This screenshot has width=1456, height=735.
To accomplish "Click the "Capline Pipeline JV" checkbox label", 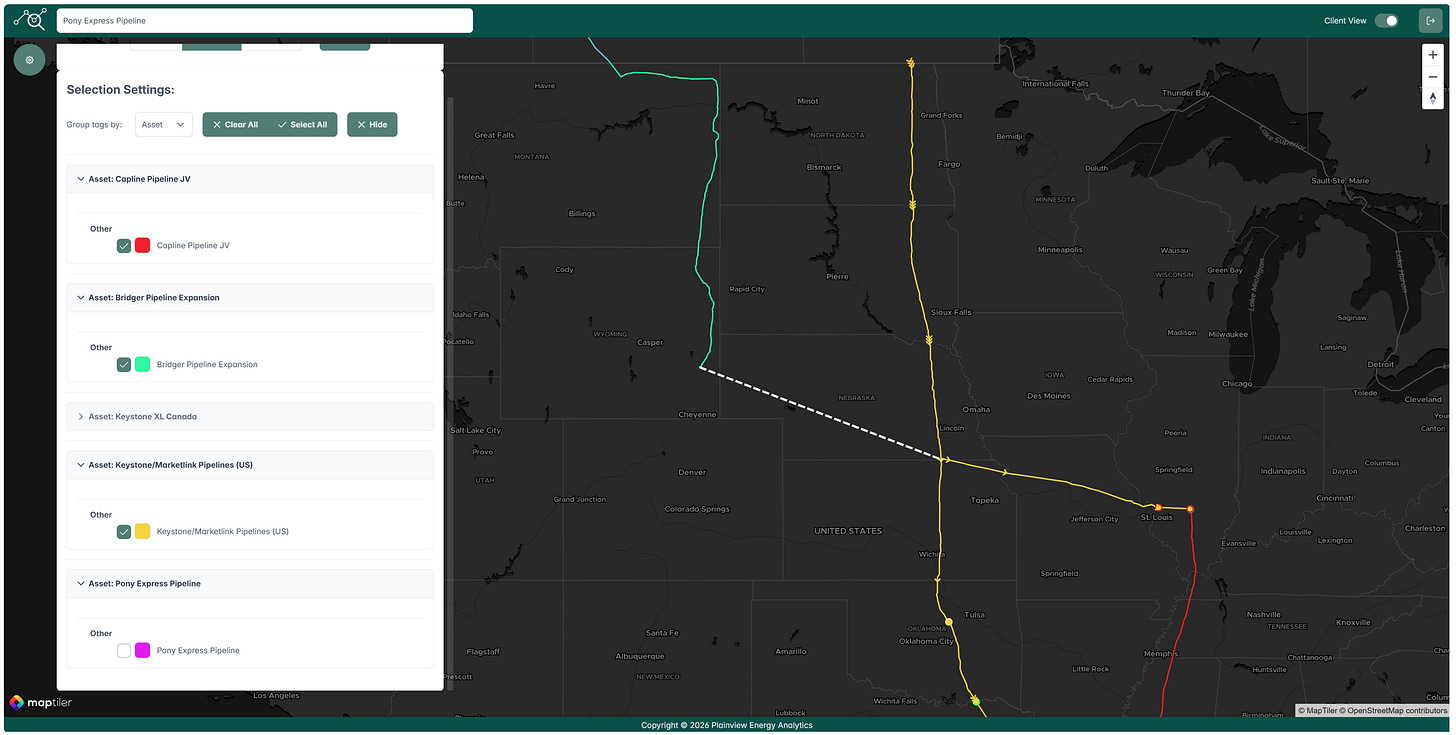I will point(193,245).
